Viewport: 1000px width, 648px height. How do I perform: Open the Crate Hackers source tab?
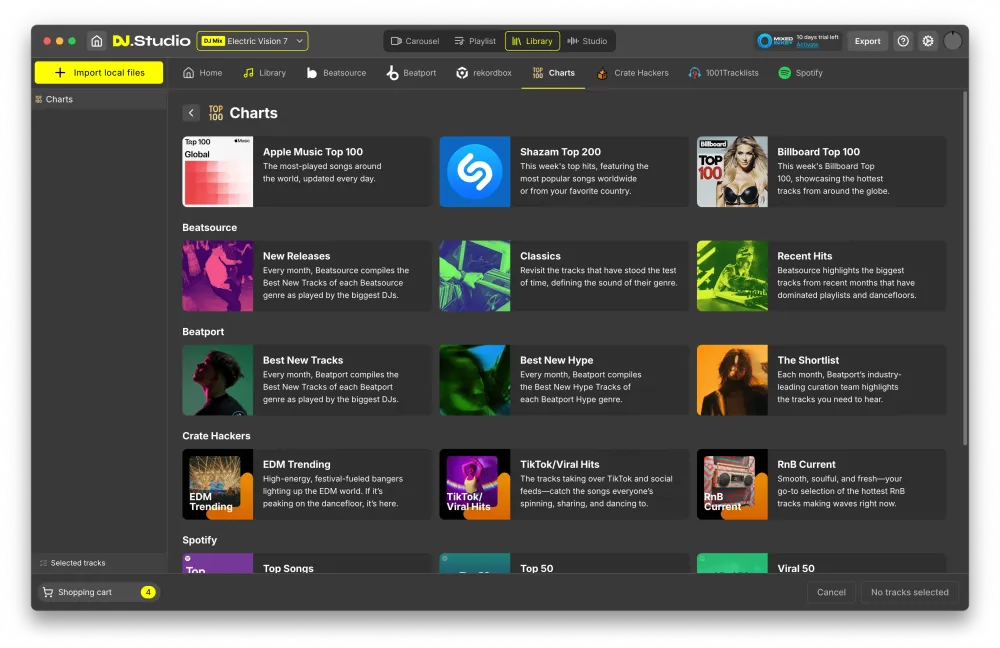coord(633,73)
